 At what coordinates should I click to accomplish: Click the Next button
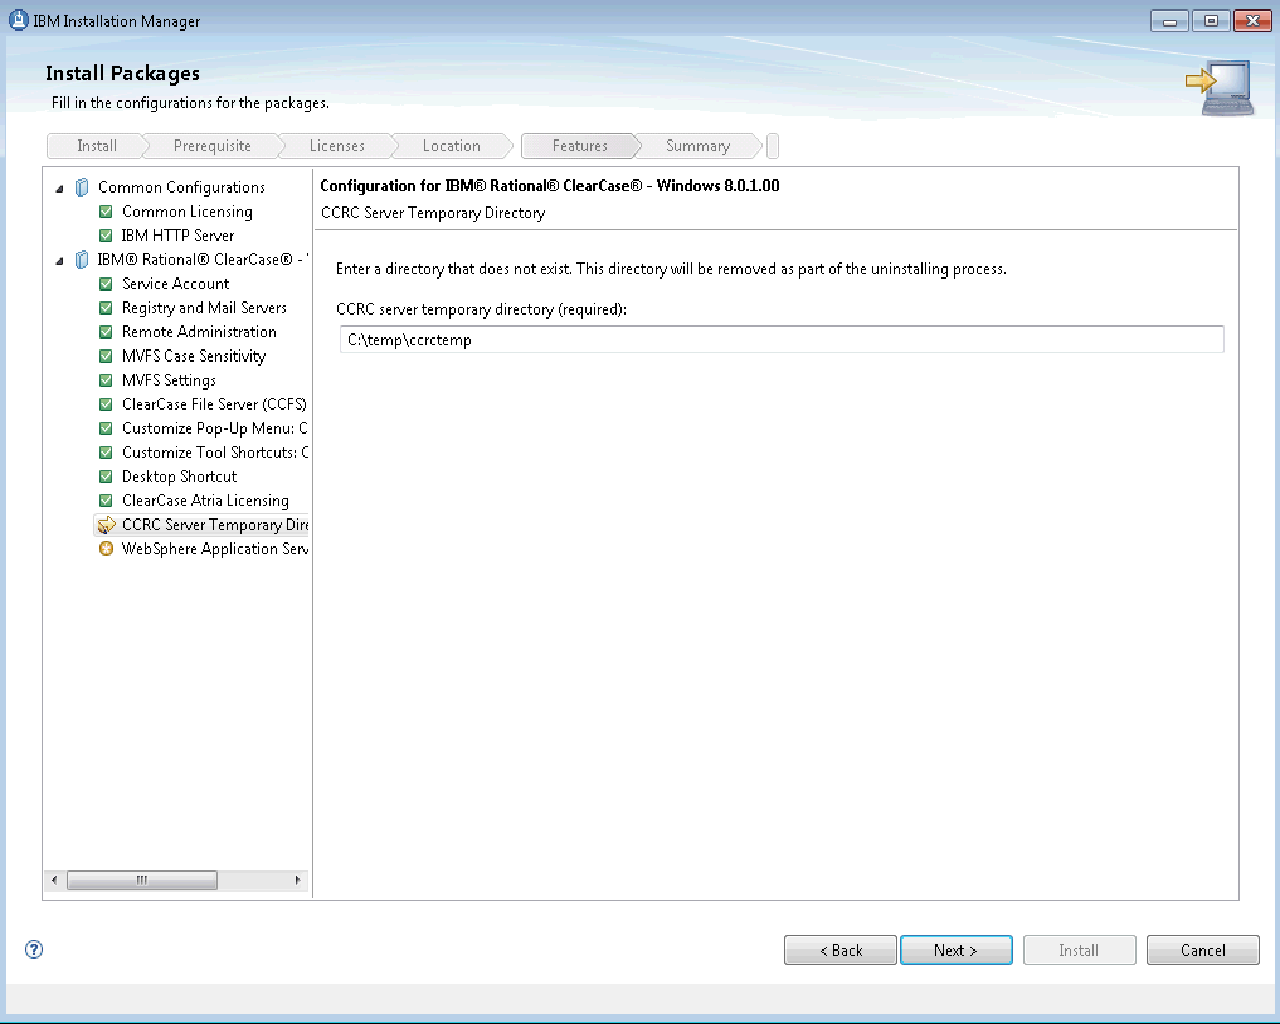pyautogui.click(x=956, y=950)
